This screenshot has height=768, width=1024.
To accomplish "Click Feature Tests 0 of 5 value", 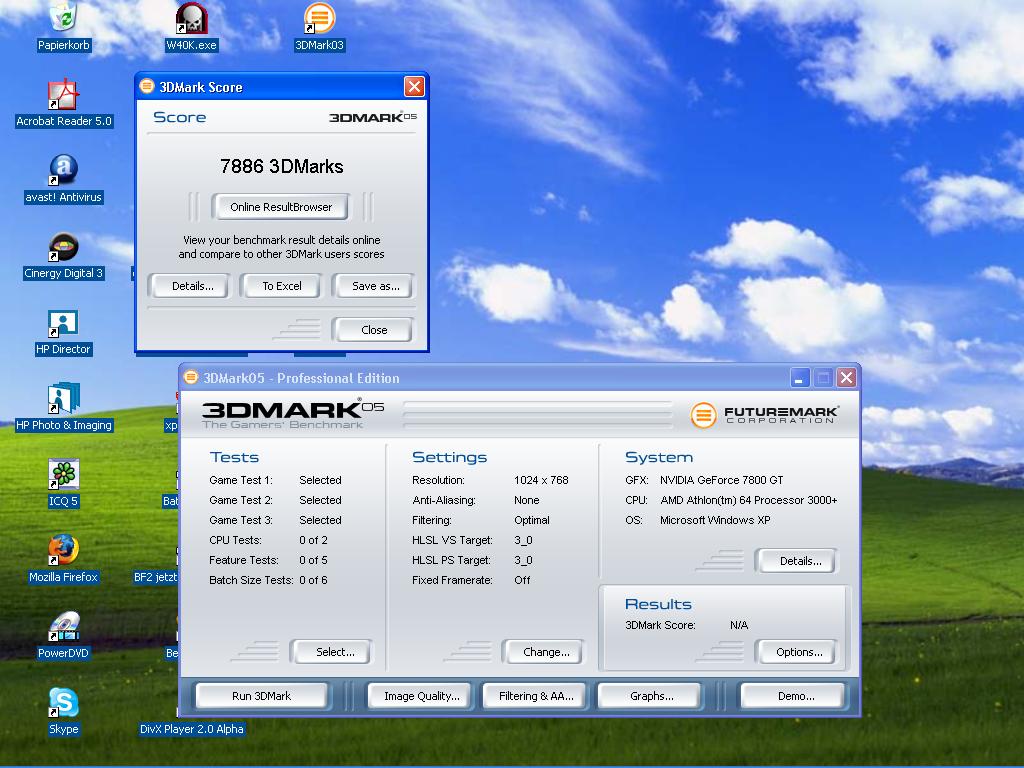I will click(x=313, y=560).
